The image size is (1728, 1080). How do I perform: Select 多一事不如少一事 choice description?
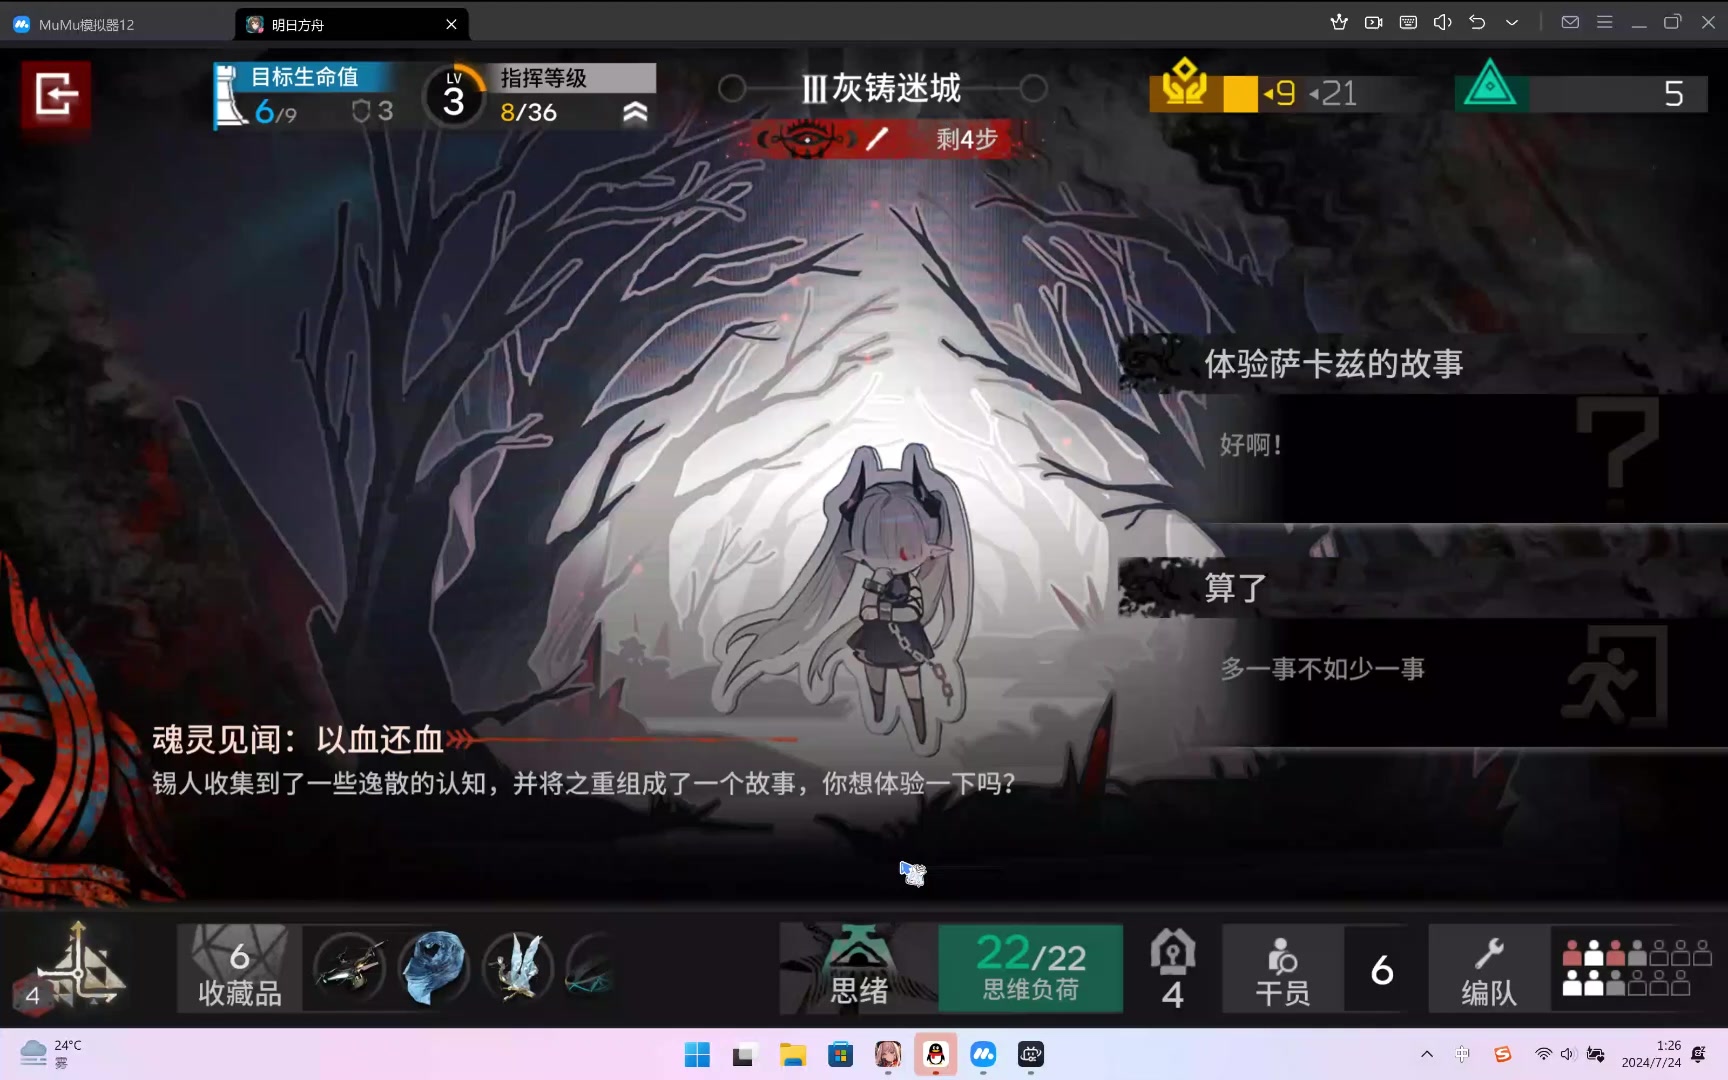pyautogui.click(x=1322, y=668)
